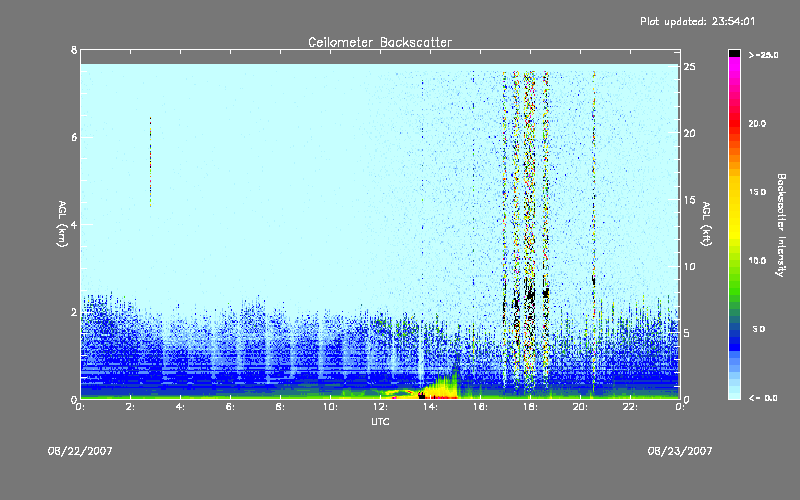The height and width of the screenshot is (500, 800).
Task: Click the "18:" hour label on time axis
Action: (530, 407)
